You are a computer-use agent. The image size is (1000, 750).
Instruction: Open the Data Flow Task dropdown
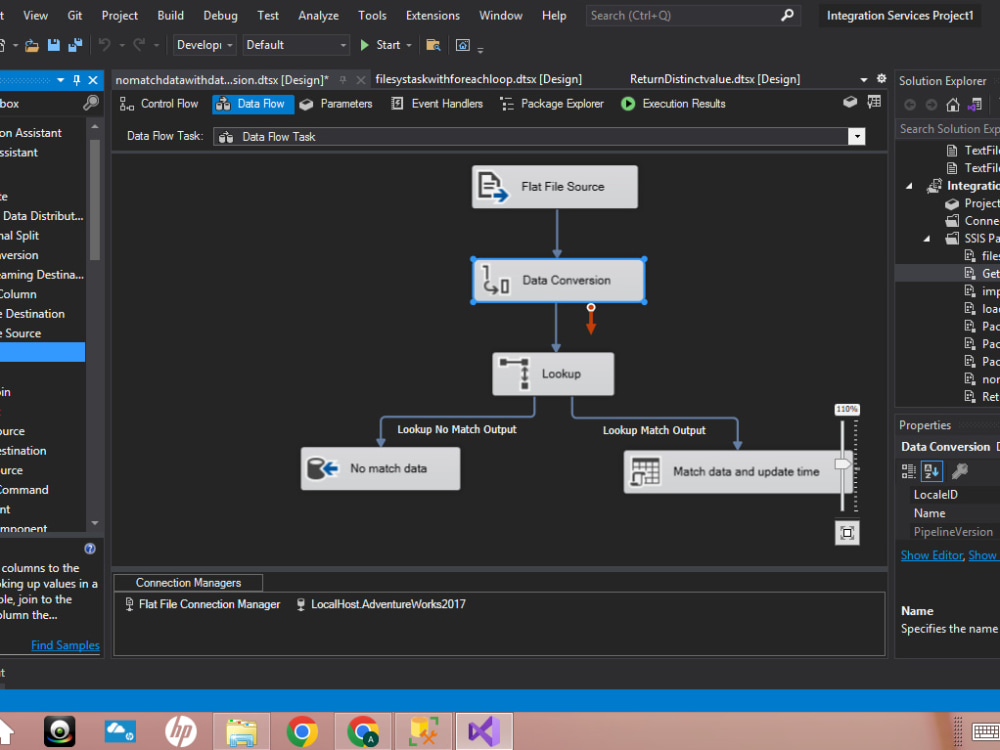[858, 136]
